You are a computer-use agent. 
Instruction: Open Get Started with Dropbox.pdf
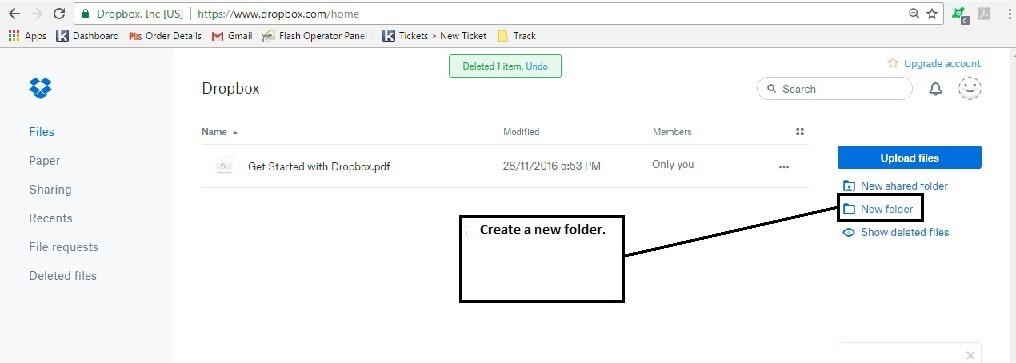click(319, 167)
